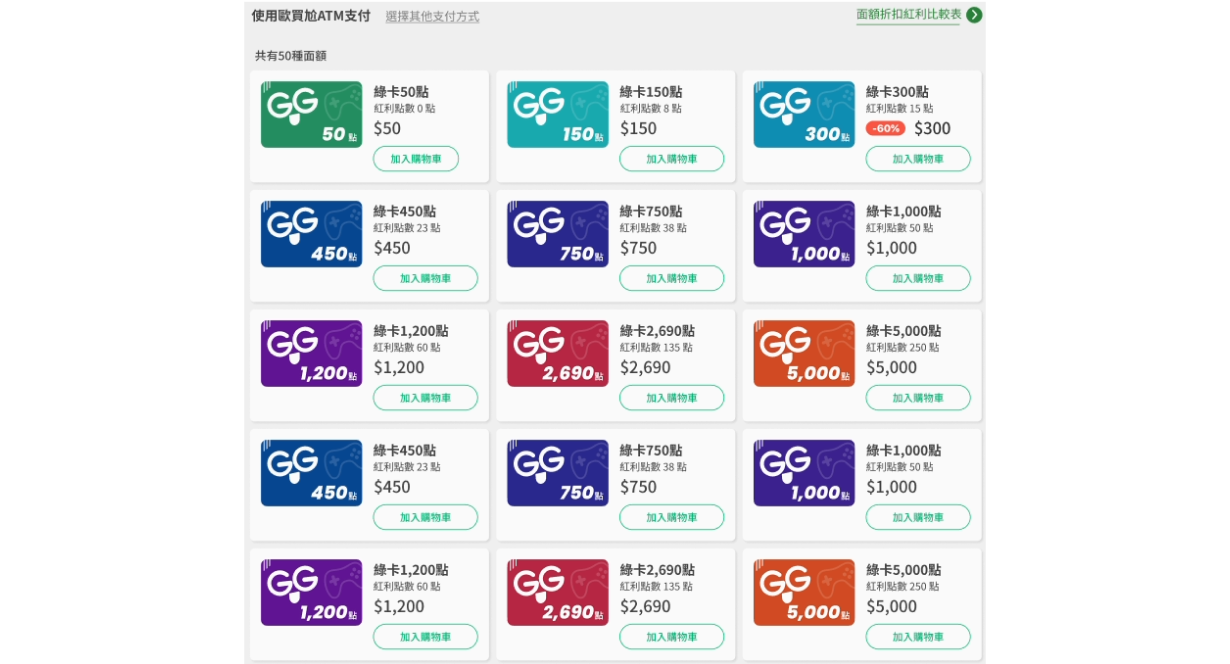Image resolution: width=1230 pixels, height=664 pixels.
Task: Add the first 綠卡5,000點 listing to cart
Action: (x=918, y=398)
